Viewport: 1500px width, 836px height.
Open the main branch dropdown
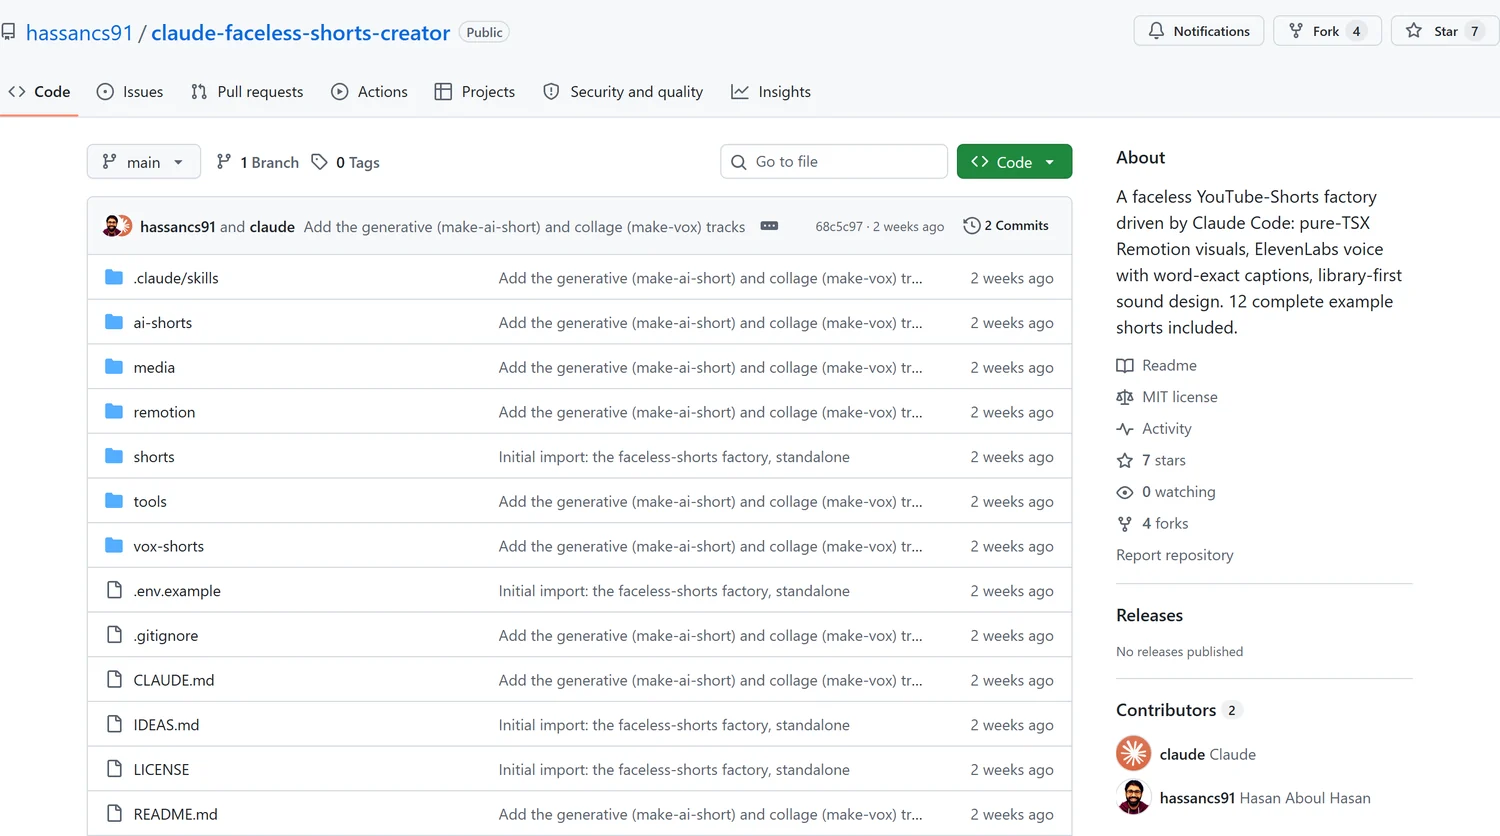point(143,162)
